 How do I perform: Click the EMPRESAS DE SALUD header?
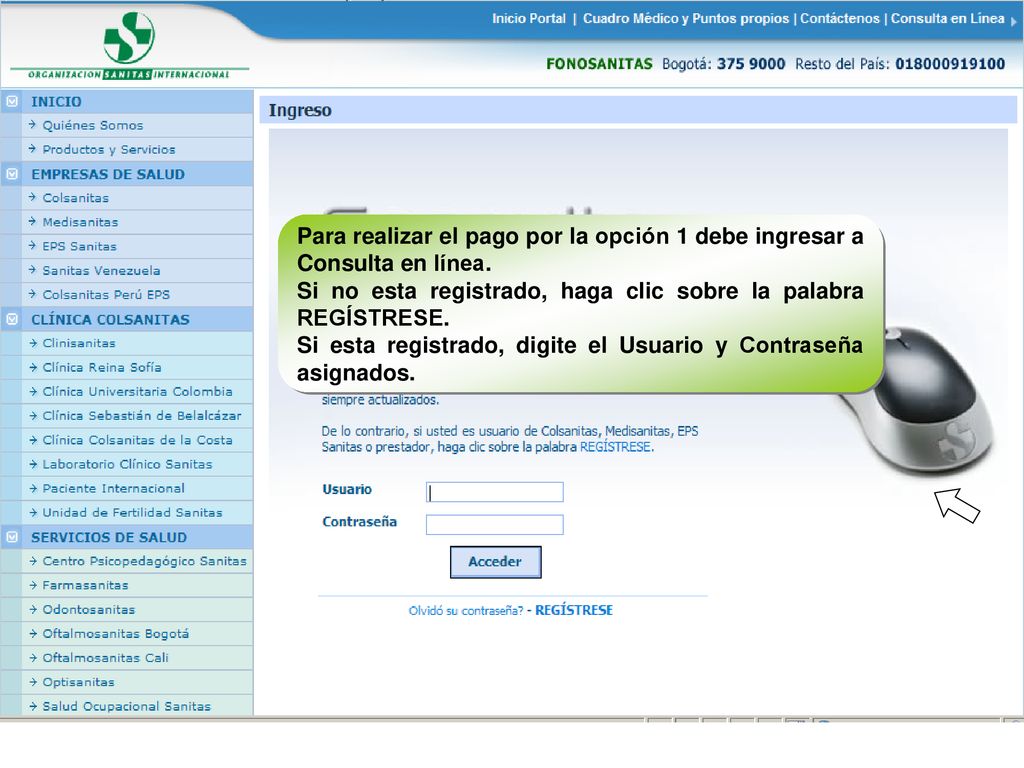coord(108,174)
